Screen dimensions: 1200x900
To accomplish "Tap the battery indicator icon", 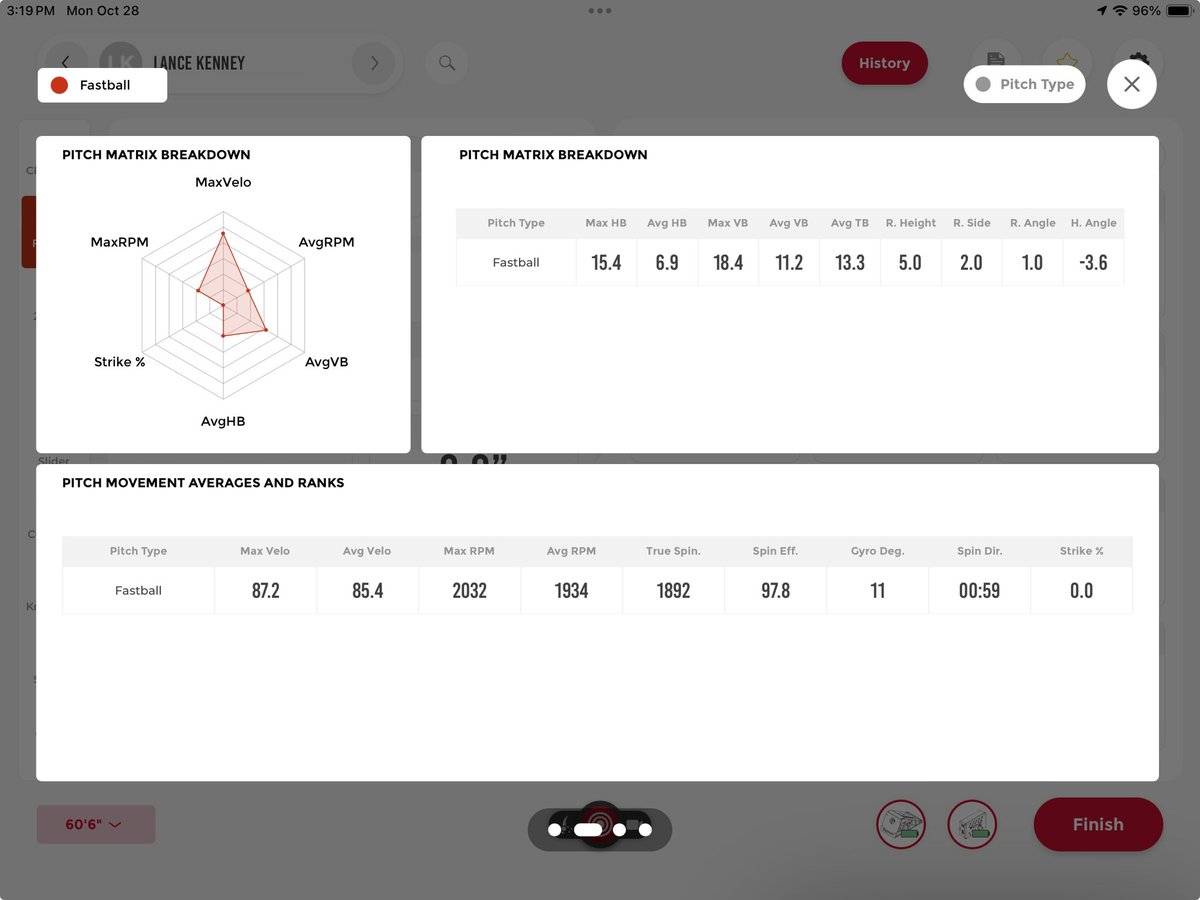I will 1177,10.
